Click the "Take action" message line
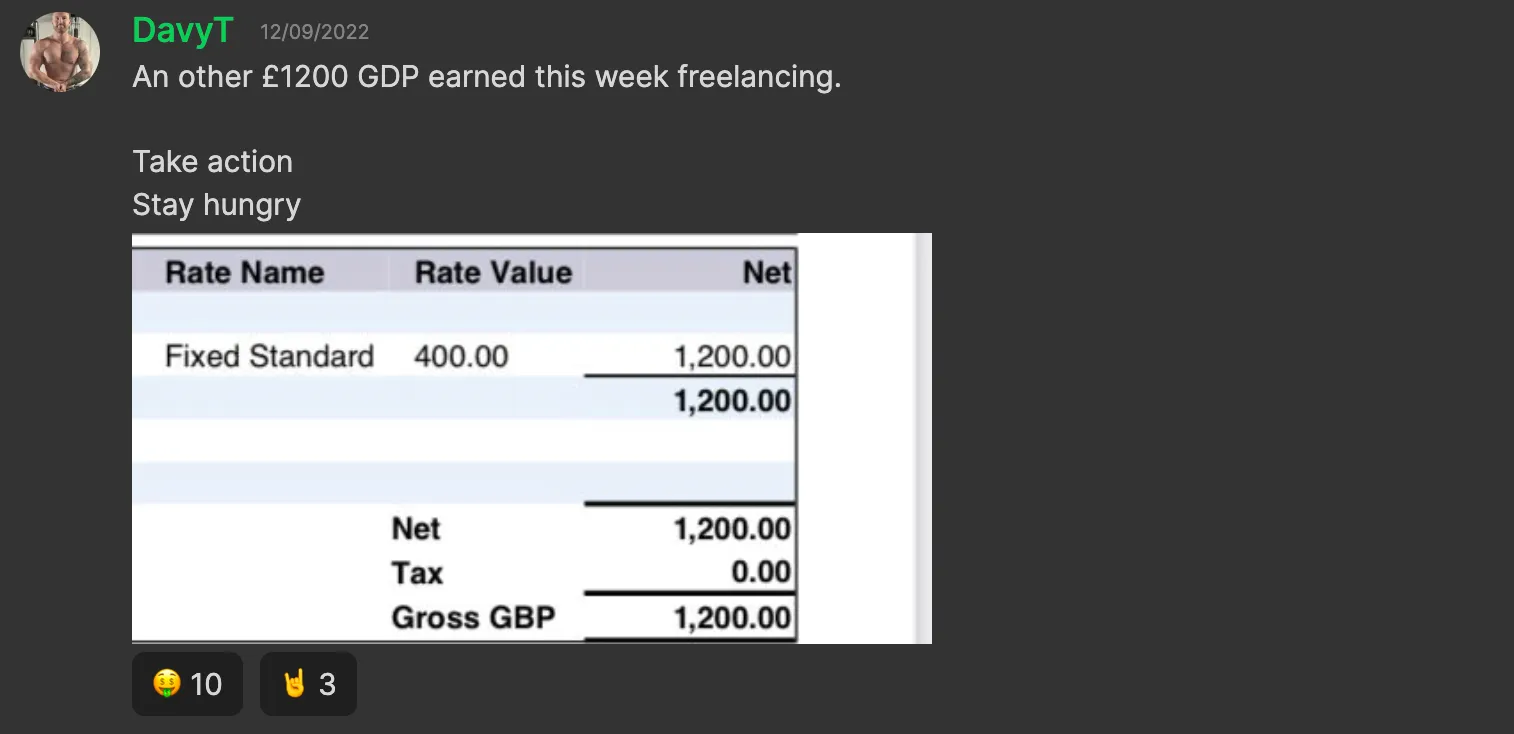This screenshot has width=1514, height=734. [212, 162]
